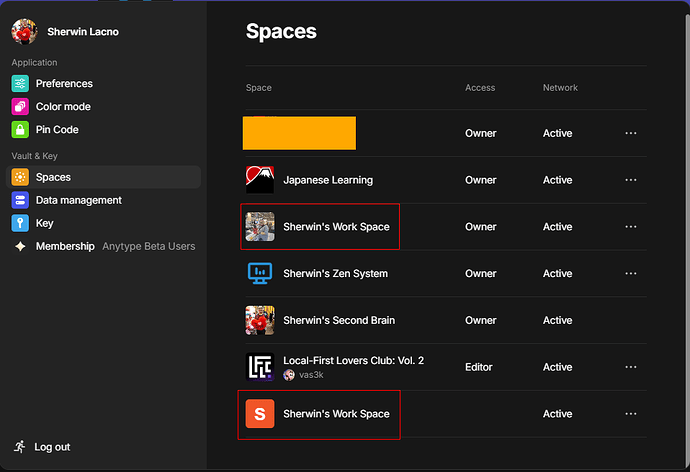Viewport: 690px width, 472px height.
Task: Open three-dot menu for Japanese Learning
Action: 631,180
